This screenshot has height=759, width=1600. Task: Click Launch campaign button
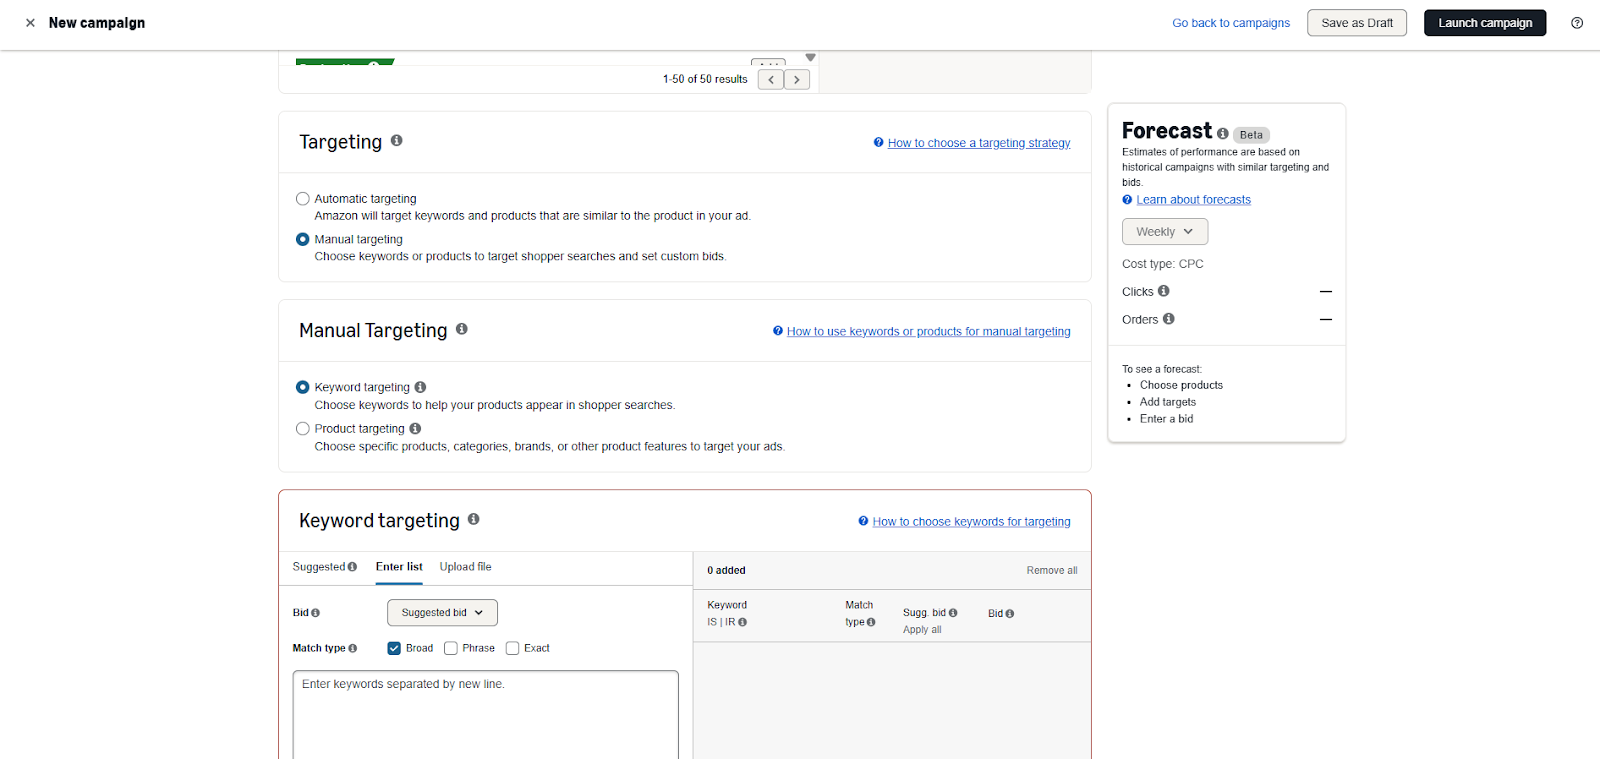point(1485,23)
